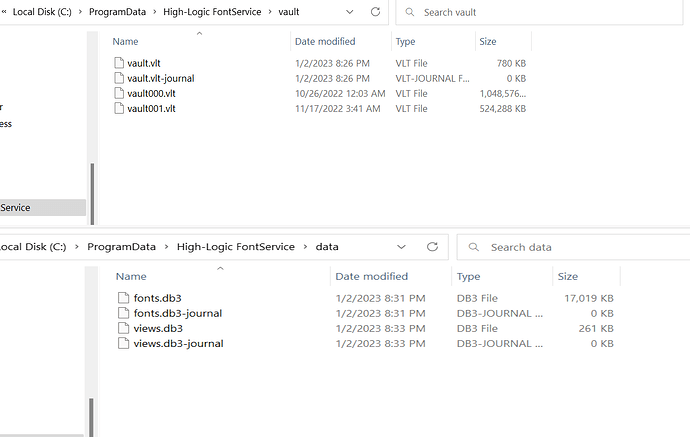Go to High-Logic FontService in vault address bar
Screen dimensions: 690x437
click(212, 12)
